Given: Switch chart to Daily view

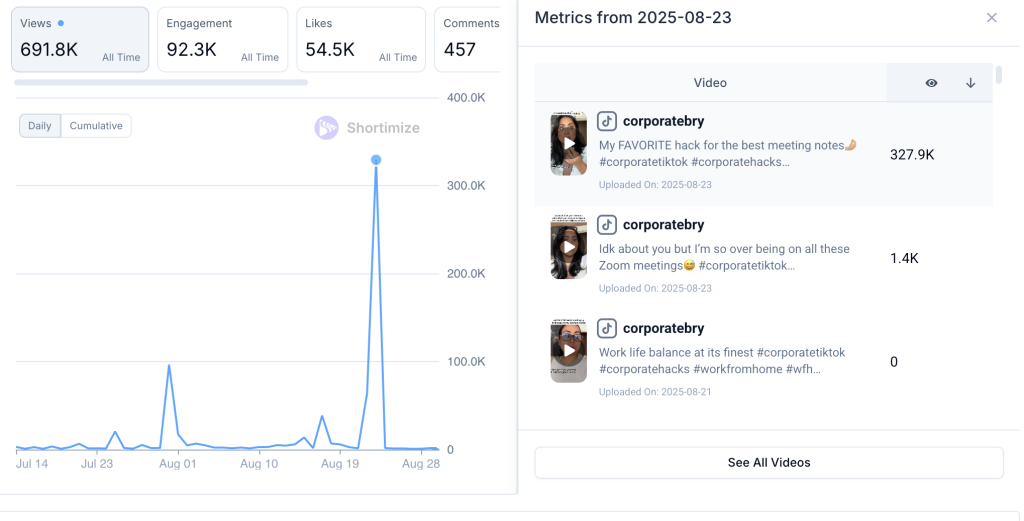Looking at the screenshot, I should pyautogui.click(x=40, y=126).
